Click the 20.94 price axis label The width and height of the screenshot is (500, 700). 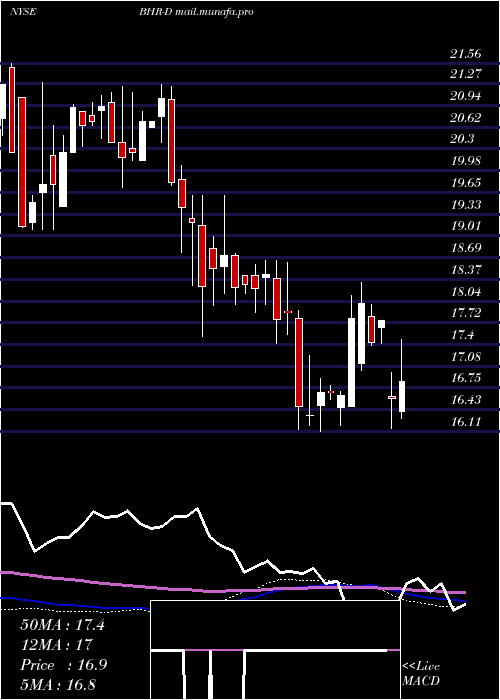tap(466, 96)
